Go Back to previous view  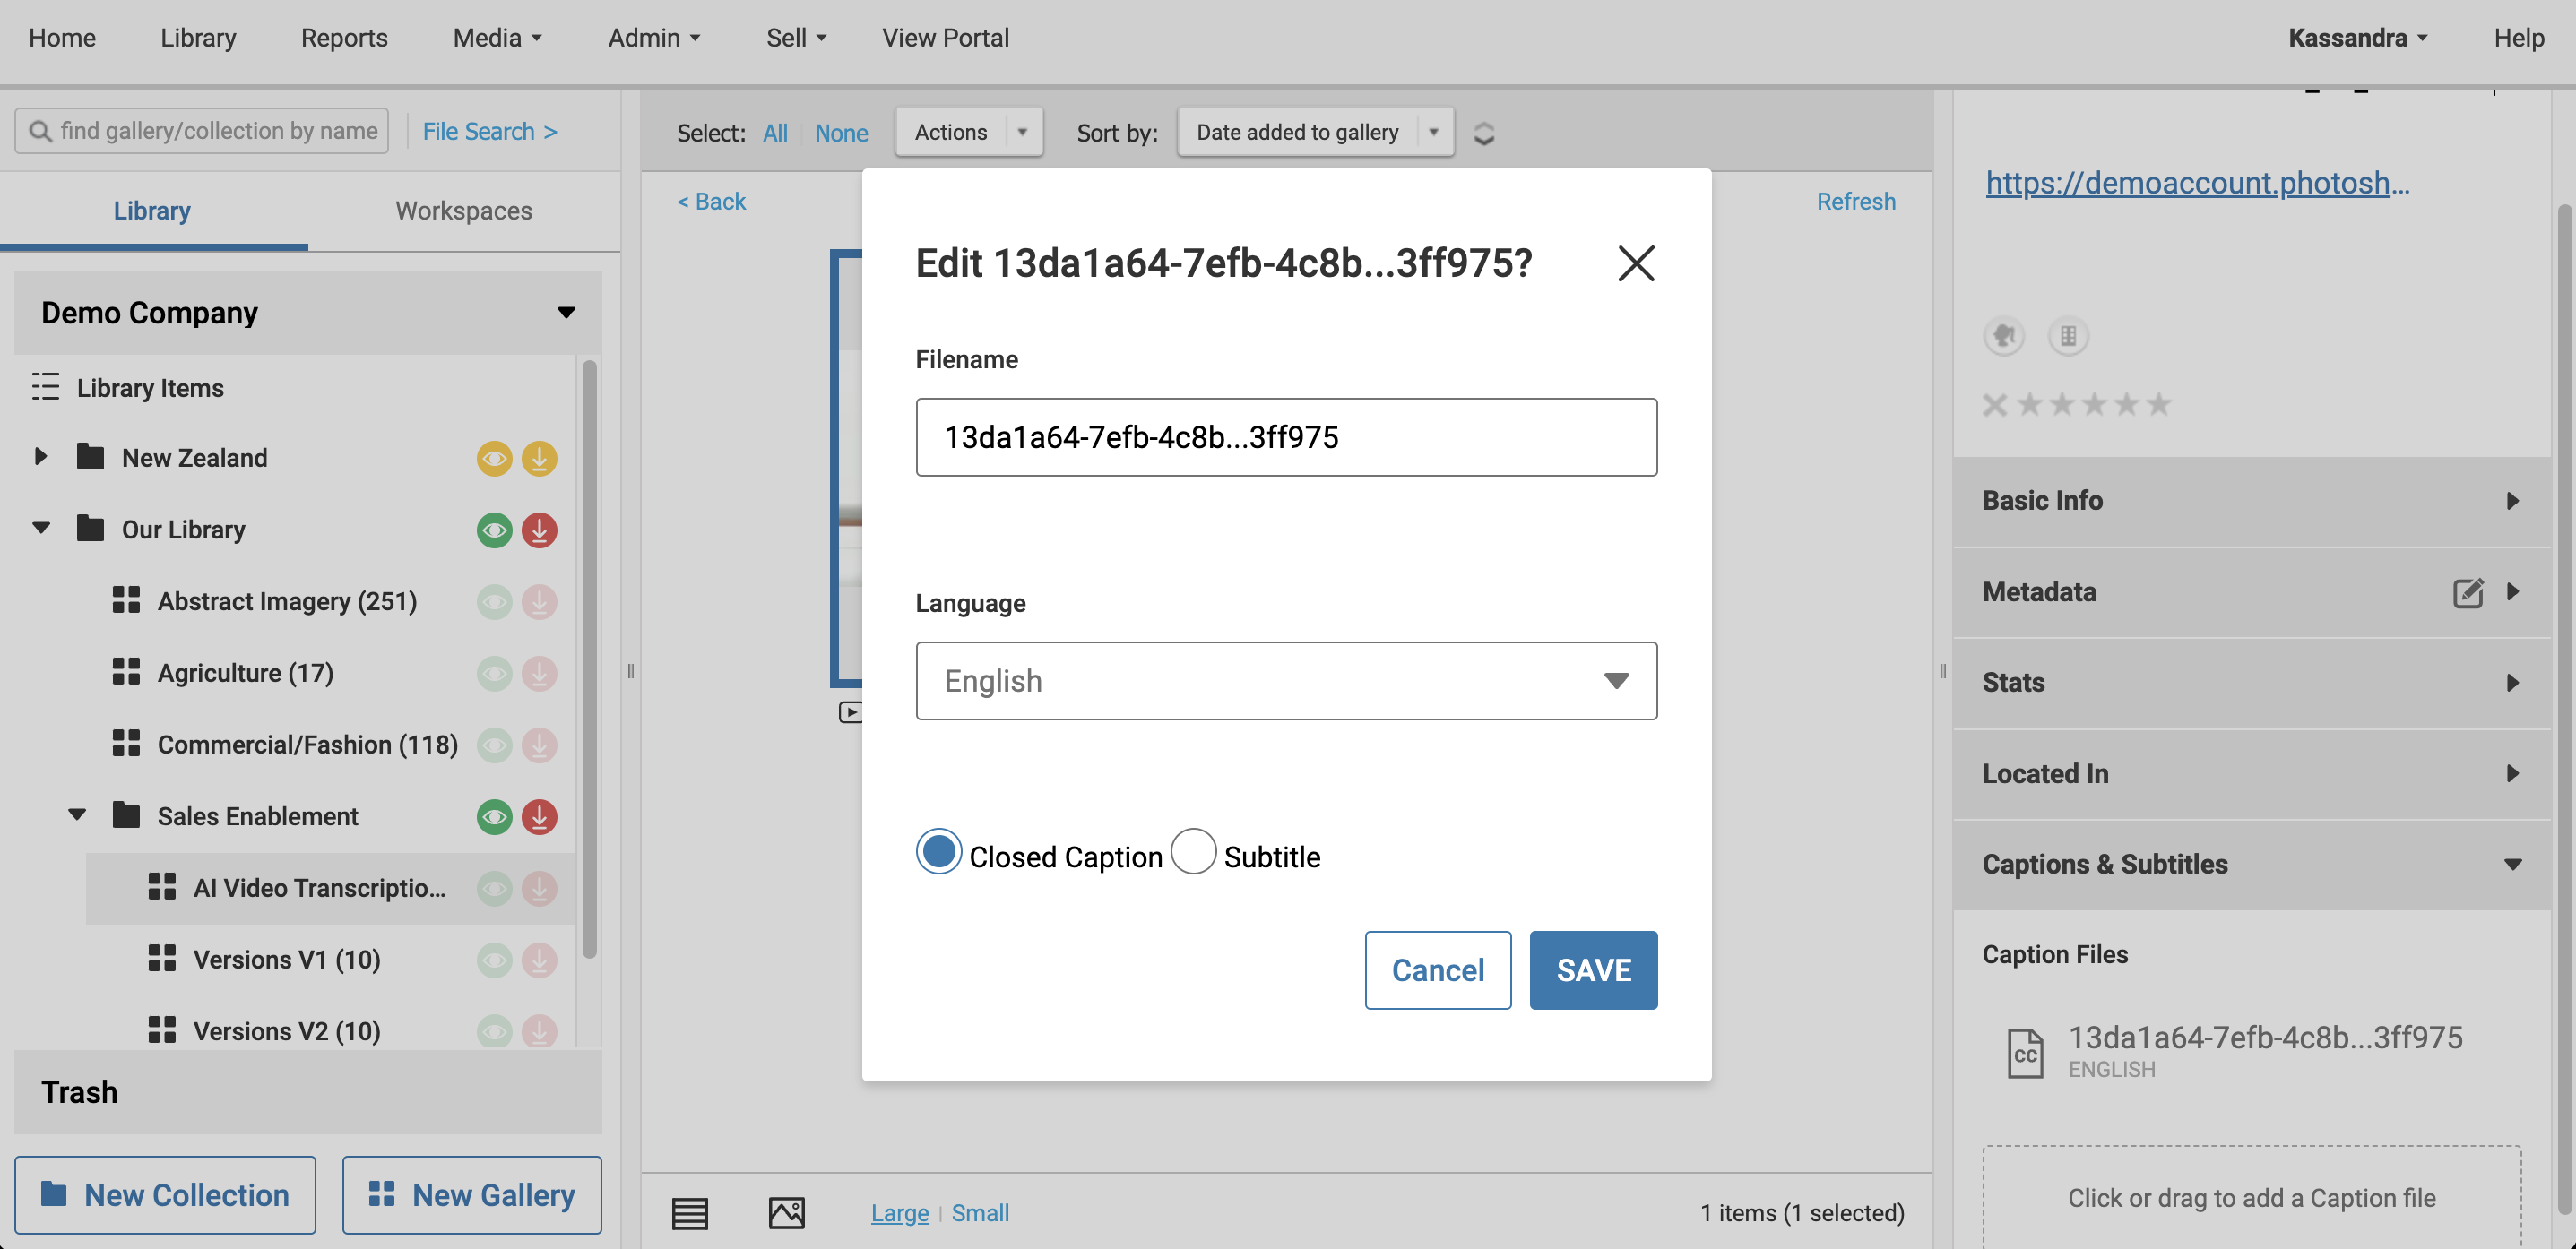[x=711, y=201]
